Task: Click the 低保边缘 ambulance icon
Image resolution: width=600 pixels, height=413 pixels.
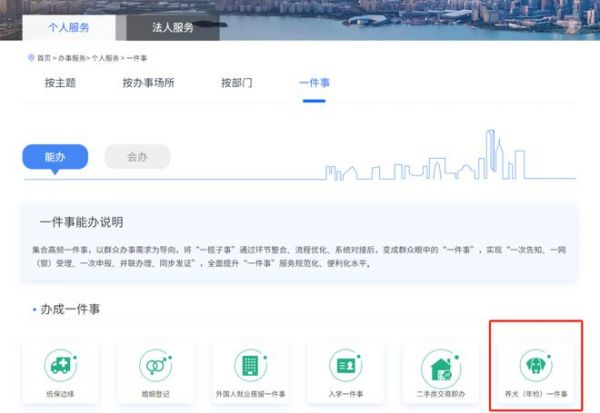Action: tap(60, 365)
